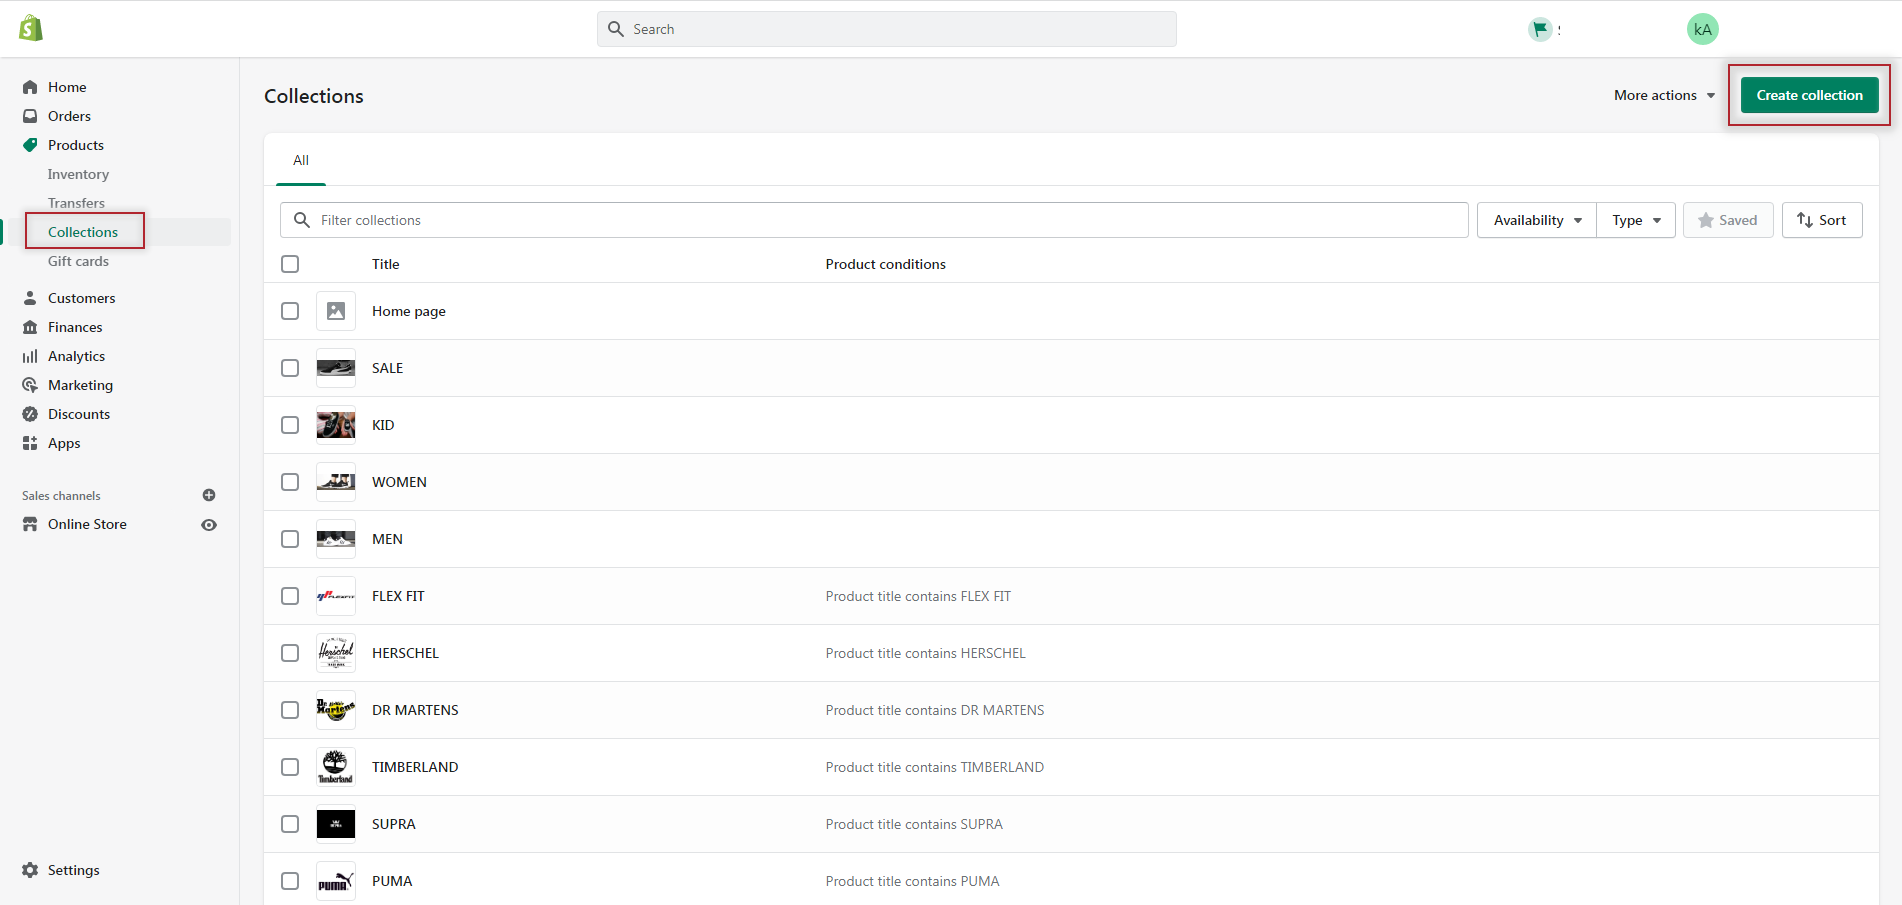This screenshot has height=905, width=1902.
Task: Open the Type filter dropdown
Action: [1636, 220]
